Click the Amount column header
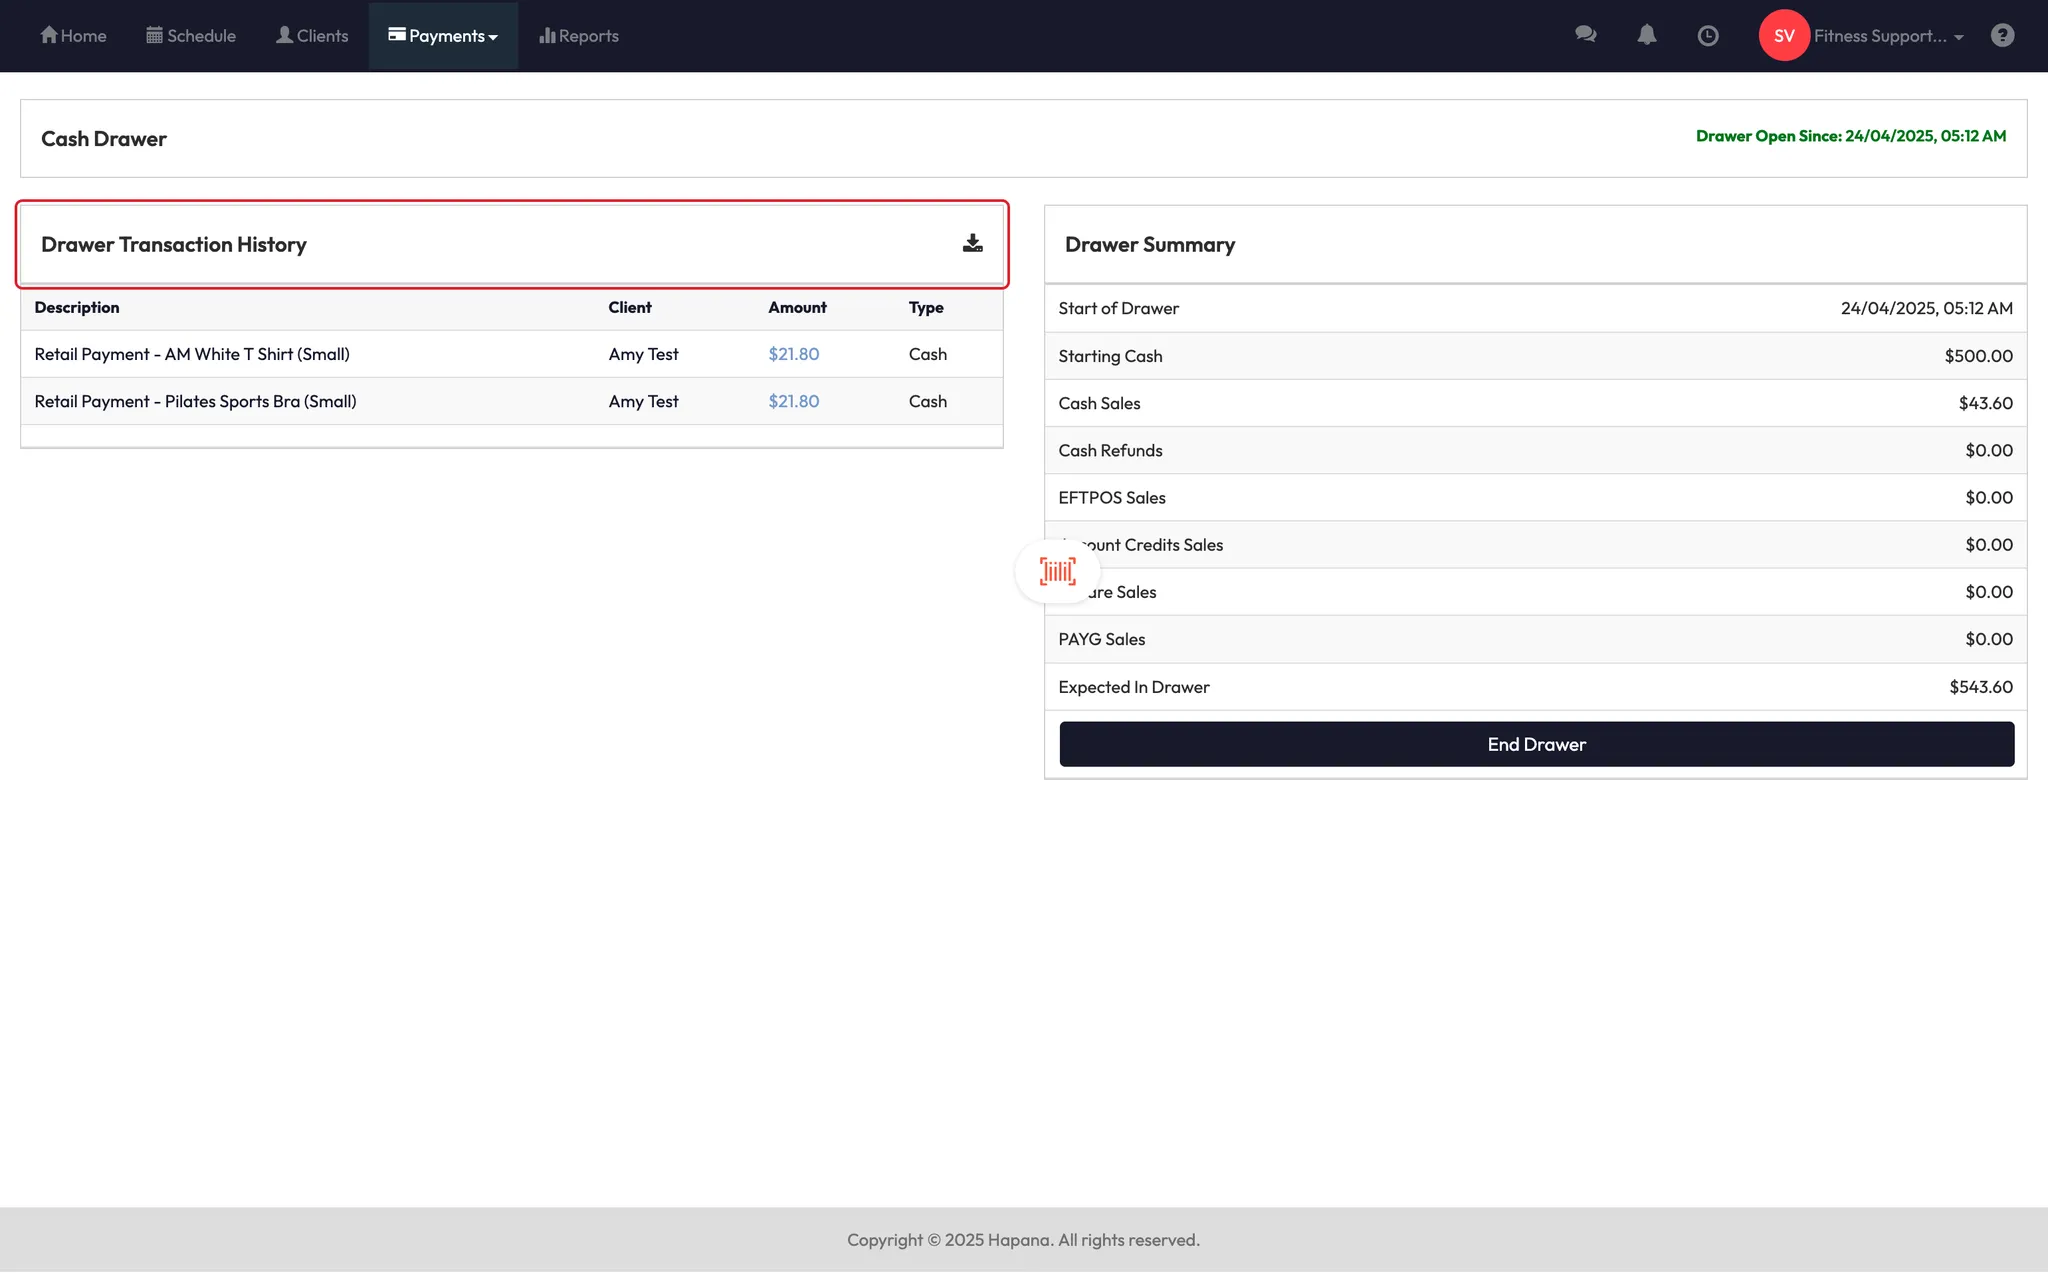Viewport: 2048px width, 1273px height. (797, 307)
